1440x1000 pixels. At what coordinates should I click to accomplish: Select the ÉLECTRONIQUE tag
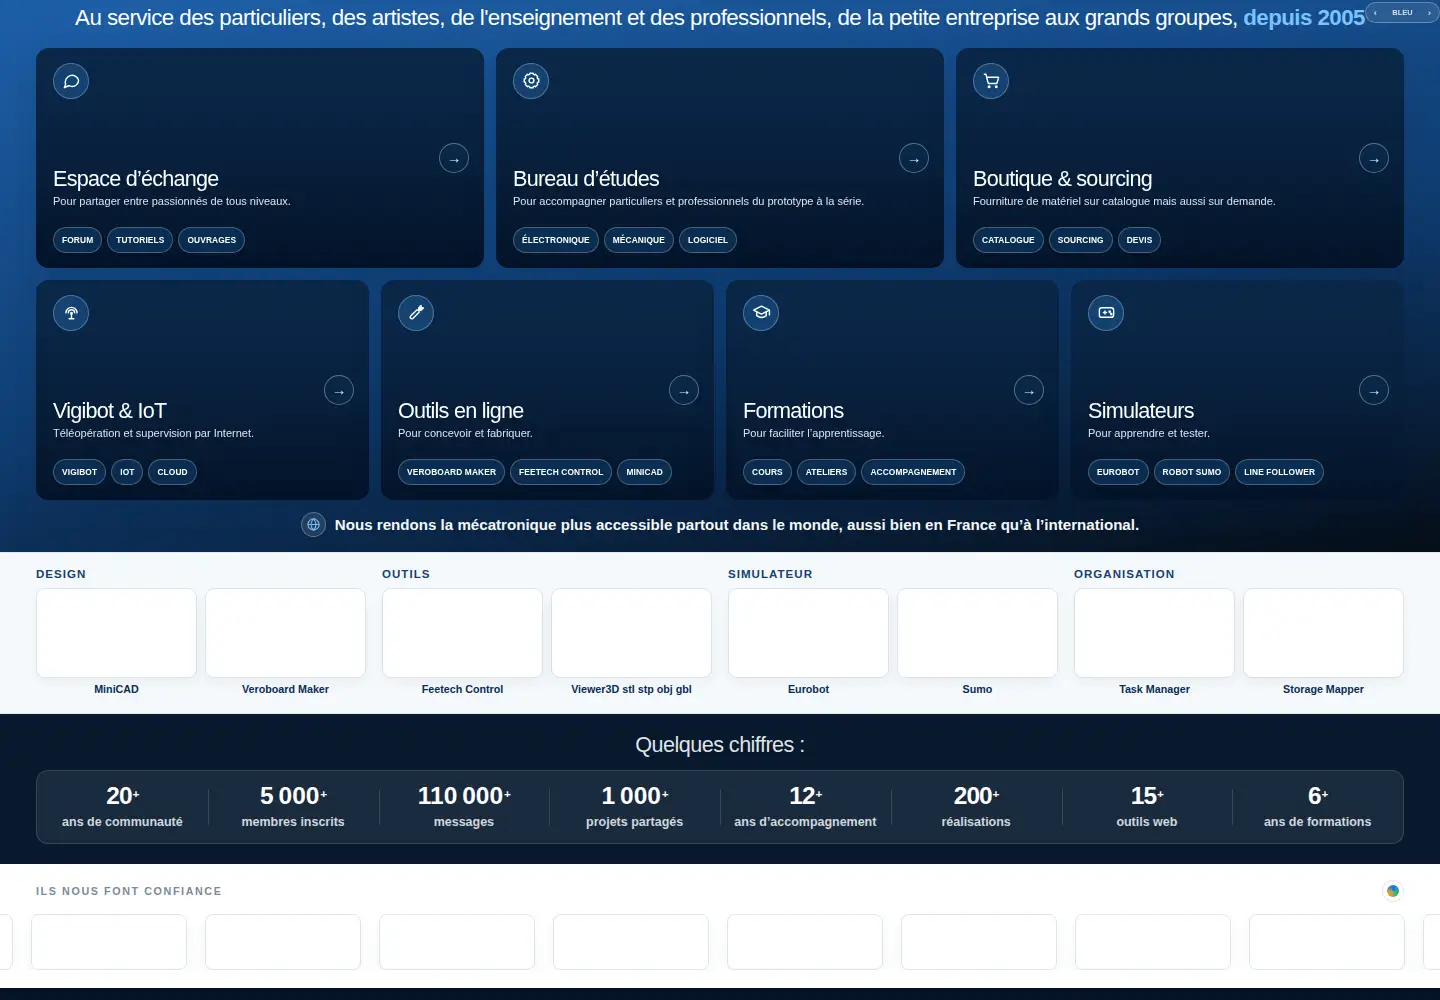point(556,240)
